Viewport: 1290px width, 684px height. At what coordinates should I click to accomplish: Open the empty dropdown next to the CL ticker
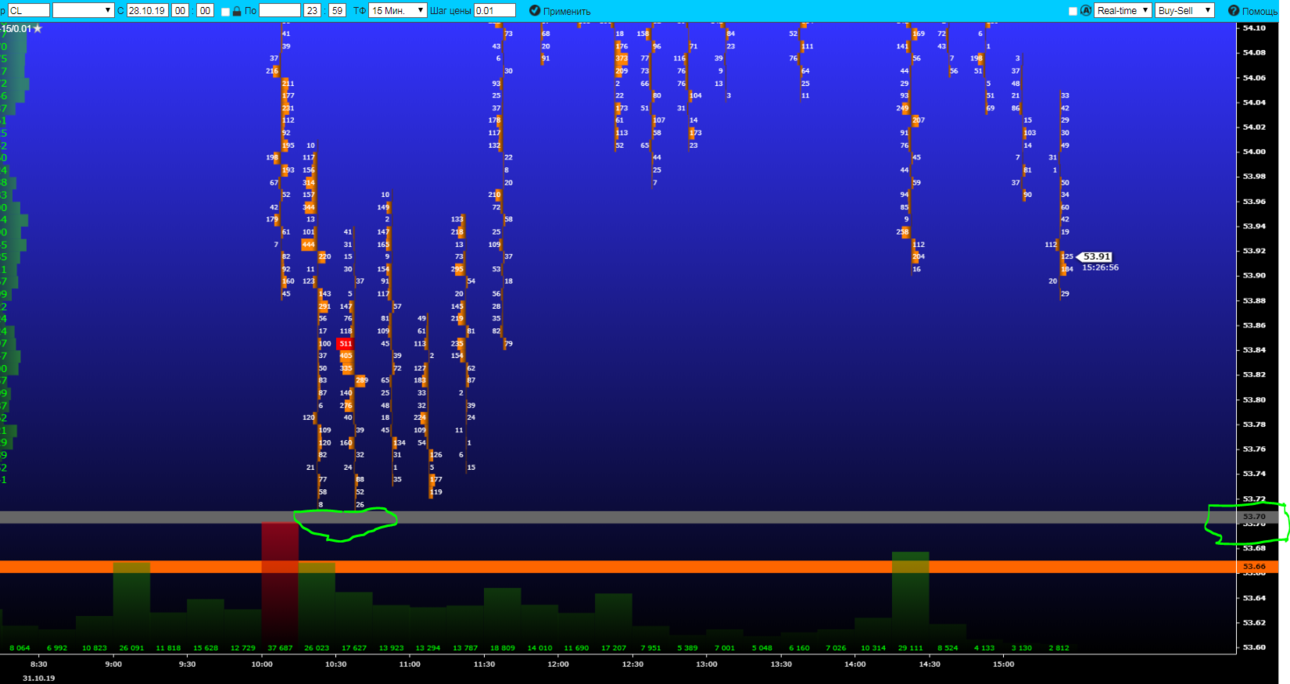(x=83, y=10)
